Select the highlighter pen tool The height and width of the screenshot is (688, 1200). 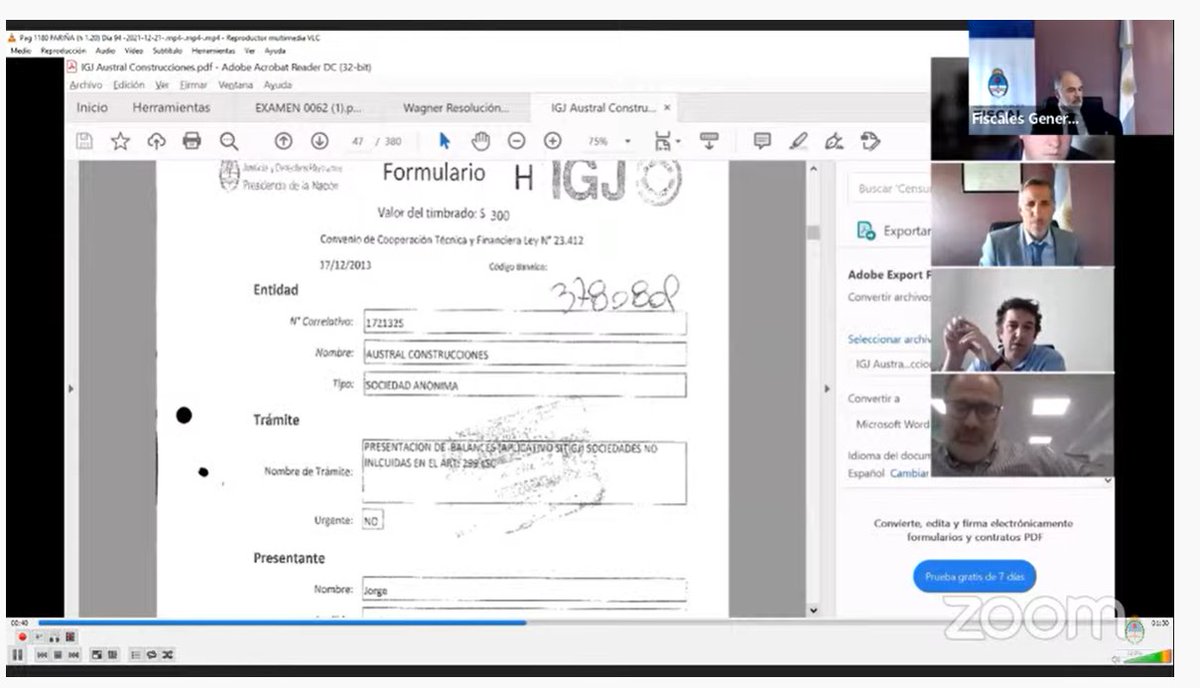tap(798, 141)
